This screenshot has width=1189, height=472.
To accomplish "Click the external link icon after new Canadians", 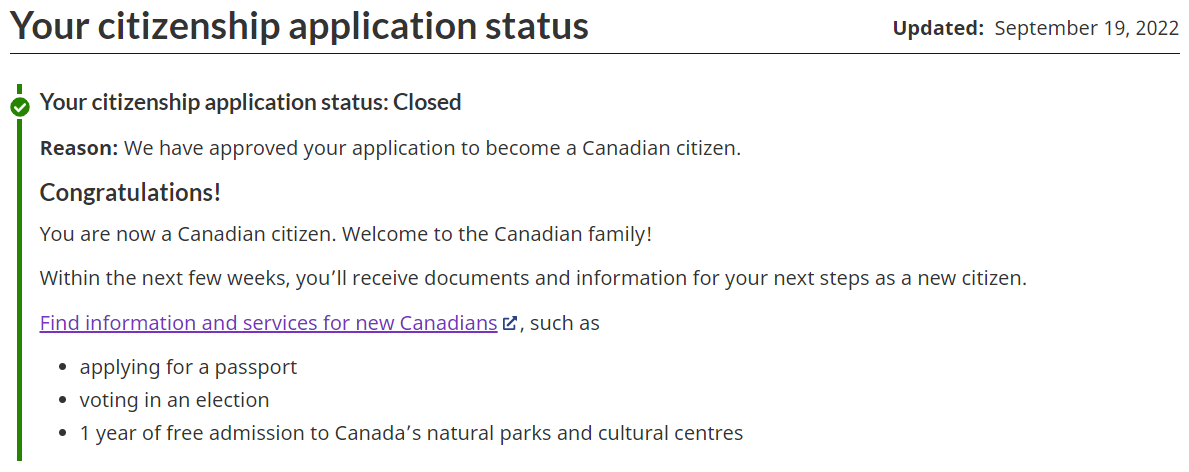I will 510,324.
